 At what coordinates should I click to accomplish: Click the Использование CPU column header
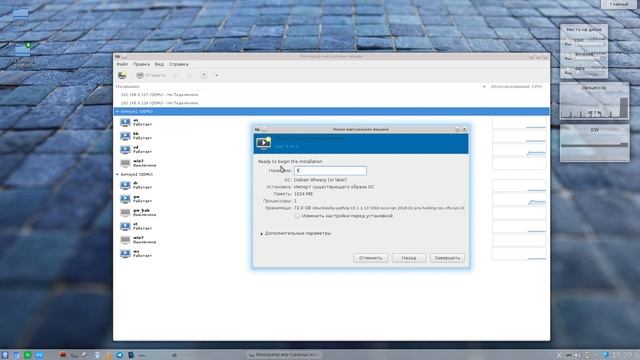click(516, 87)
